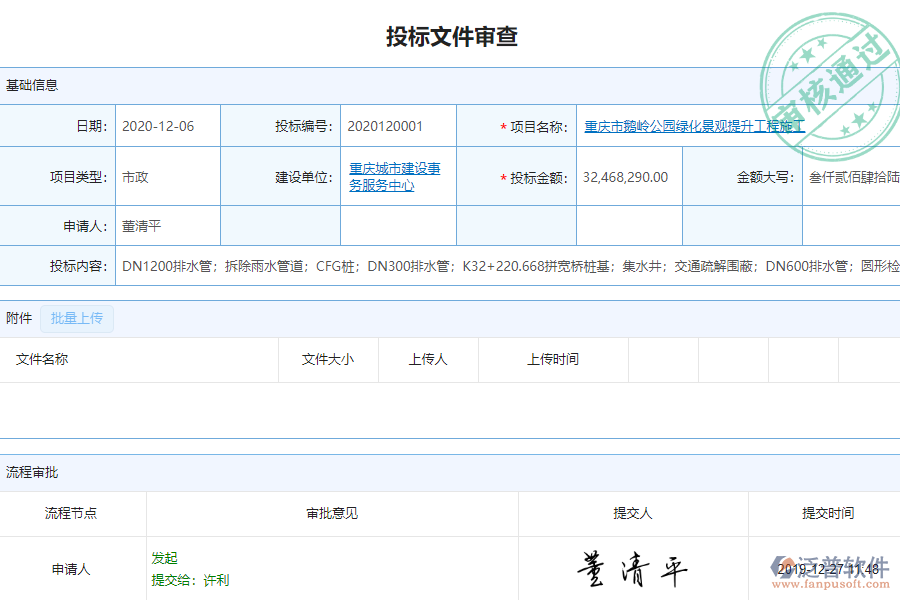Click the 审批意见 column header
Viewport: 900px width, 600px height.
[332, 513]
